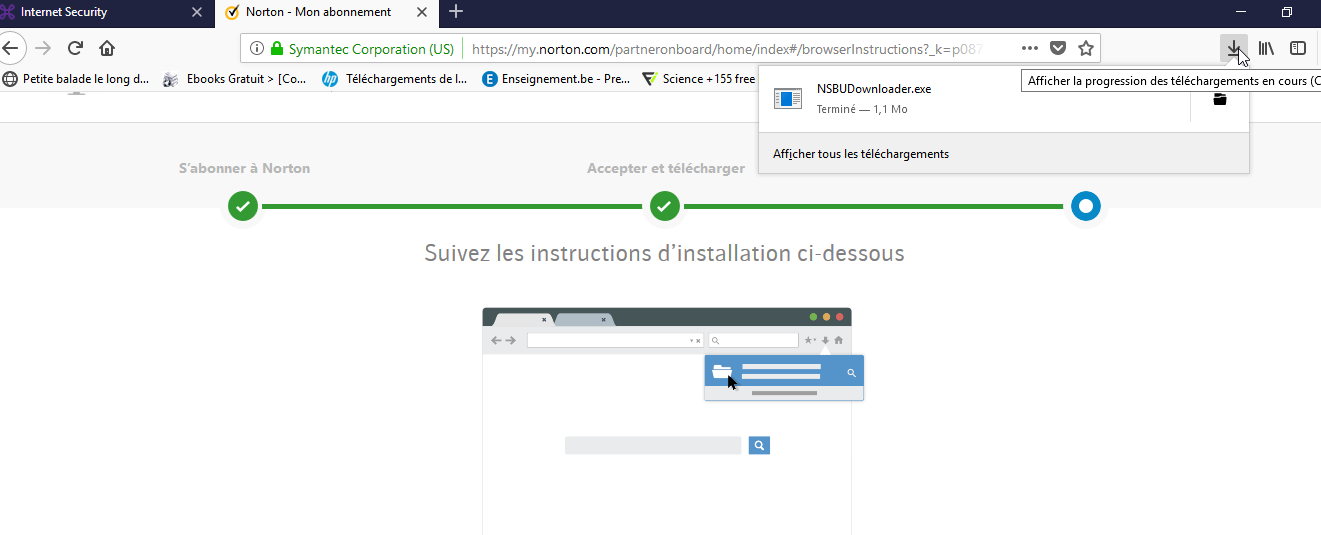Click the Accepter et télécharger step label
Viewport: 1321px width, 535px height.
pos(666,168)
